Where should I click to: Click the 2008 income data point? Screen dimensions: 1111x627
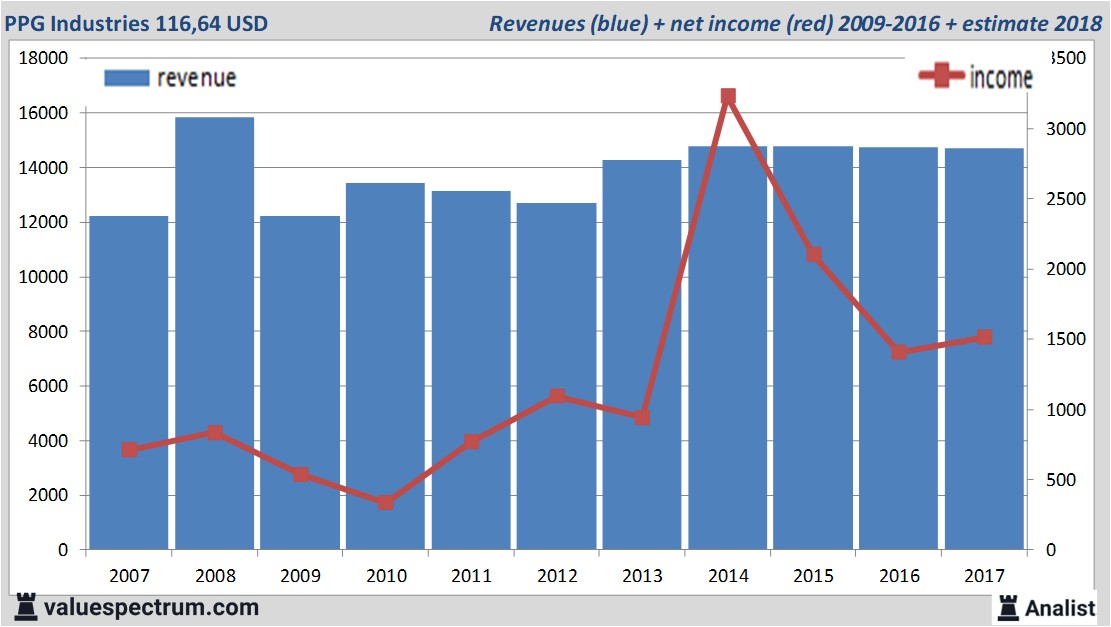[215, 432]
